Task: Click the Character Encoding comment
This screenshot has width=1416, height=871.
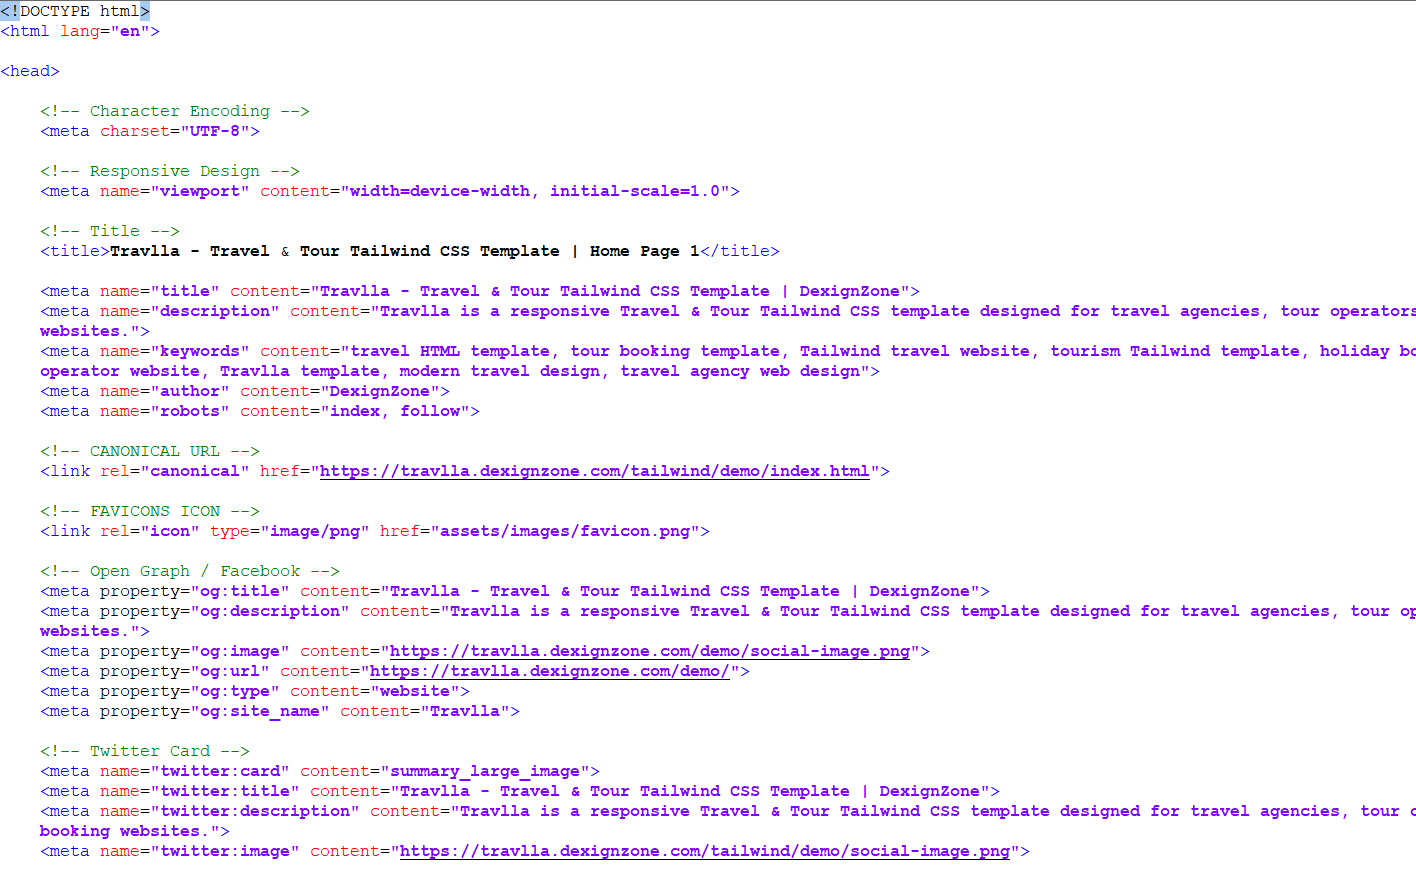Action: click(x=174, y=111)
